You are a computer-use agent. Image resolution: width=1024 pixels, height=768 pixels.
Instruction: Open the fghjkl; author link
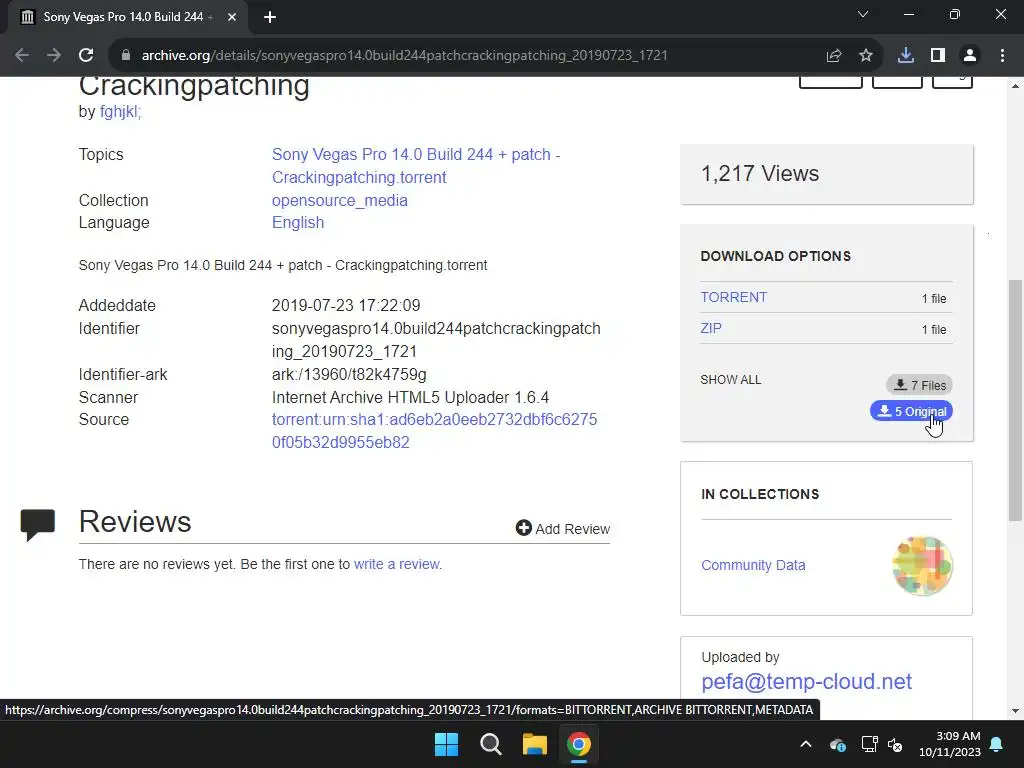click(x=120, y=112)
